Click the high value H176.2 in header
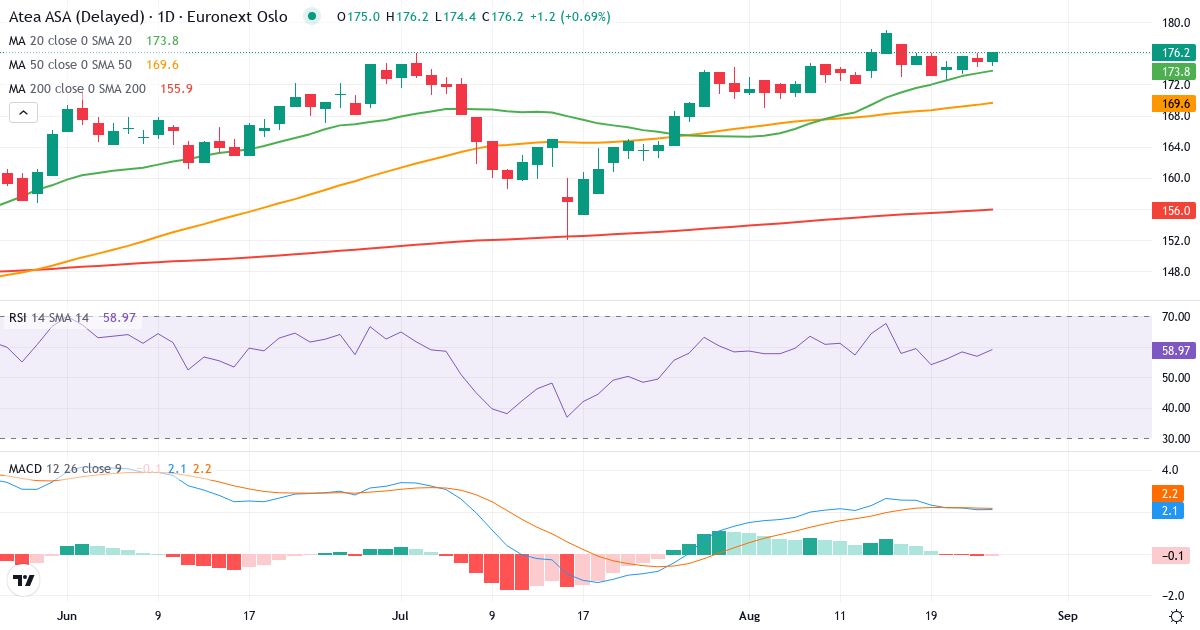Screen dimensions: 1200x630 click(405, 17)
